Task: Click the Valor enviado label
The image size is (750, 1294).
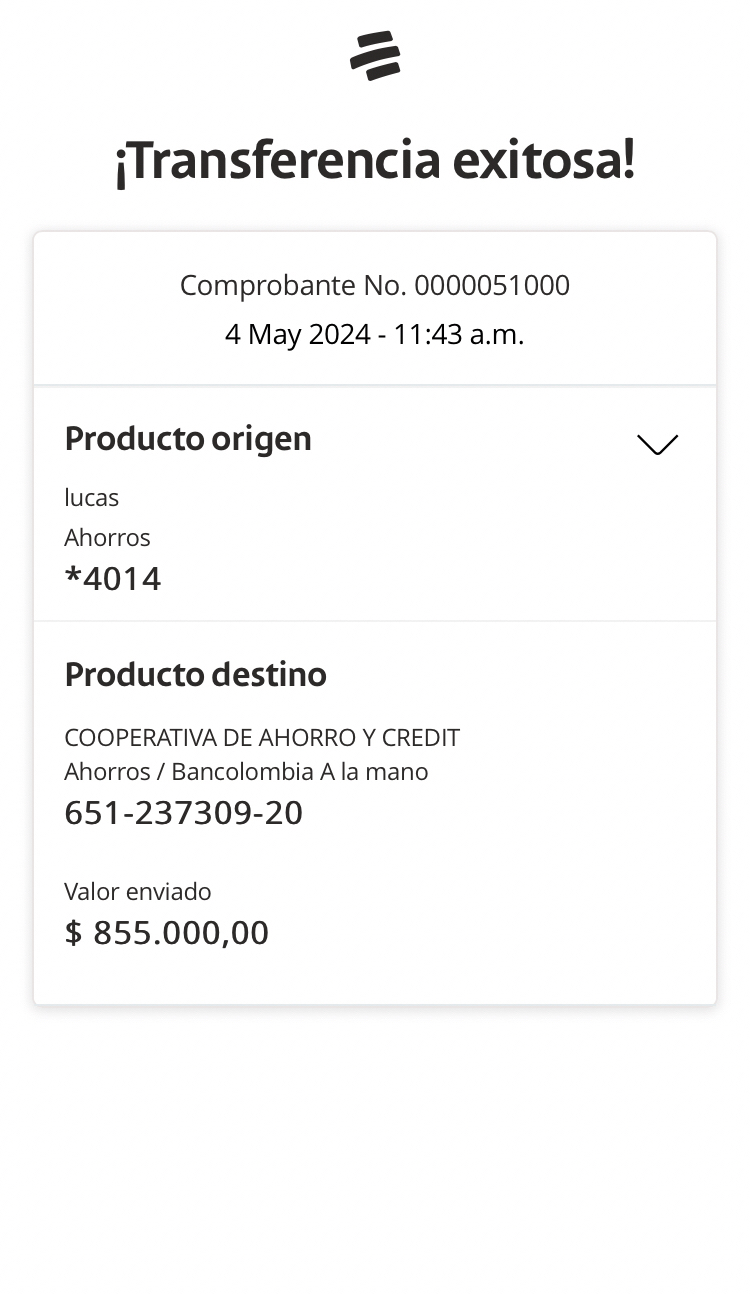Action: pyautogui.click(x=138, y=892)
